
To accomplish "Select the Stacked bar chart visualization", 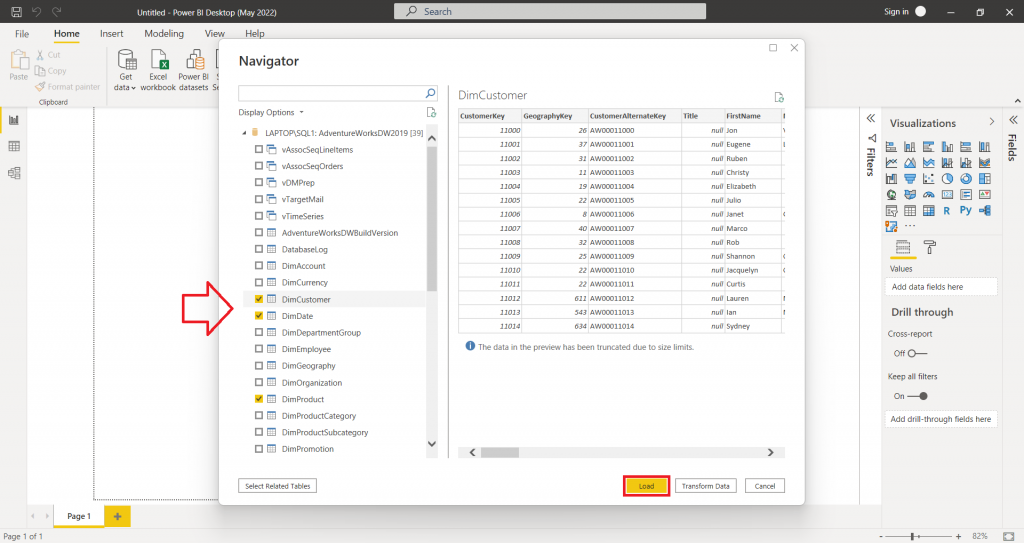I will pos(891,146).
